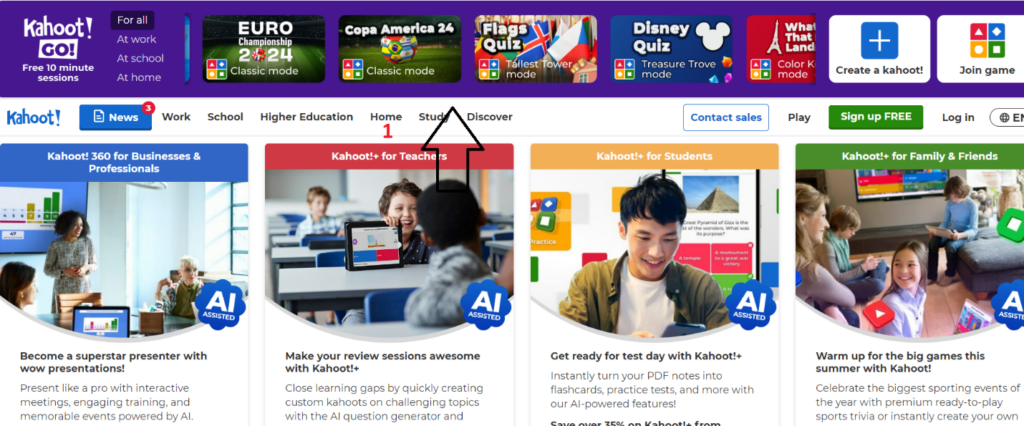The image size is (1024, 426).
Task: Click the Join game shapes icon
Action: [987, 41]
